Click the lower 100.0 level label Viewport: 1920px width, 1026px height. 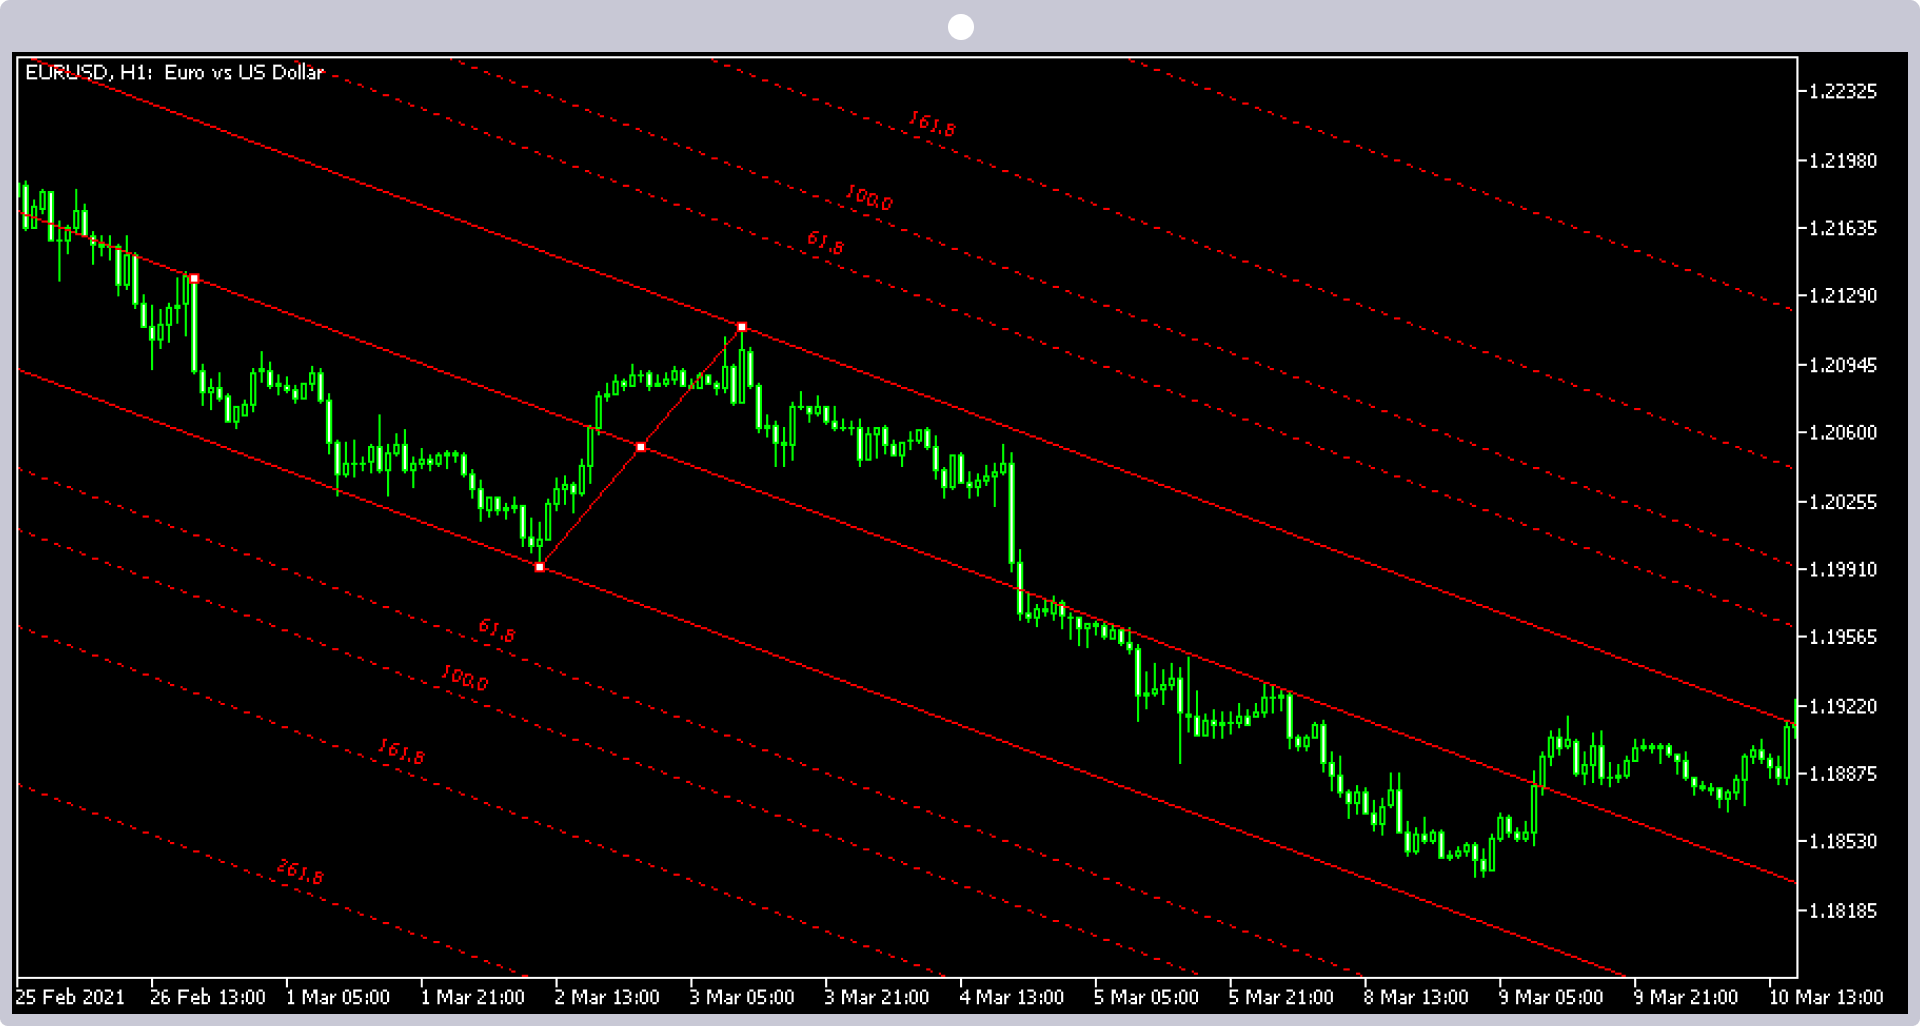(465, 678)
